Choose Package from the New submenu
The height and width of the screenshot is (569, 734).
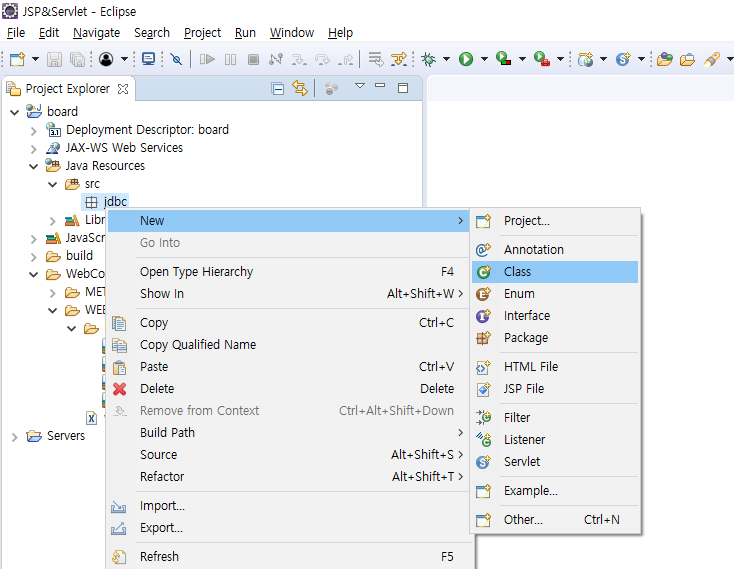pos(555,338)
